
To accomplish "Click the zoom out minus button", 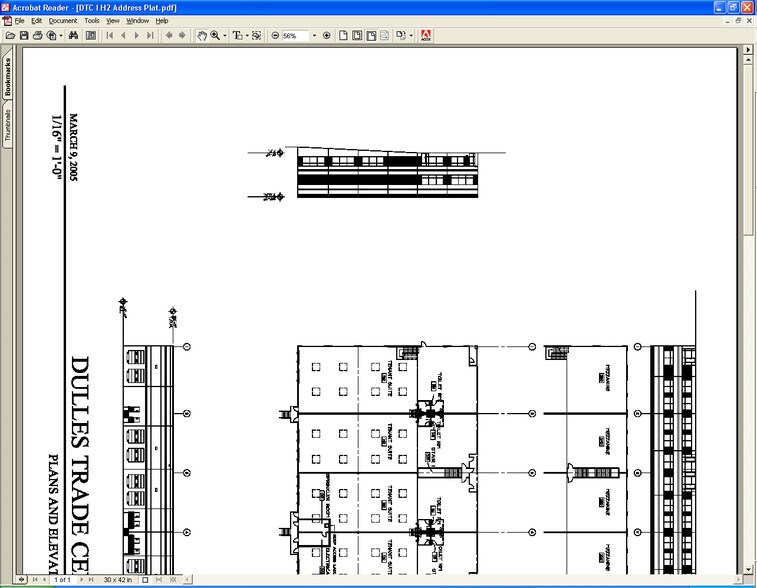I will (x=275, y=35).
